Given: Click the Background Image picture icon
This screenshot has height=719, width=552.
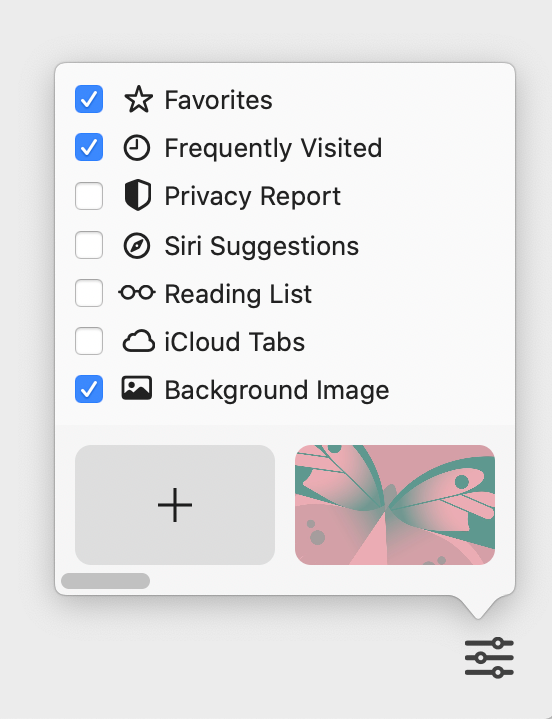Looking at the screenshot, I should pos(137,388).
